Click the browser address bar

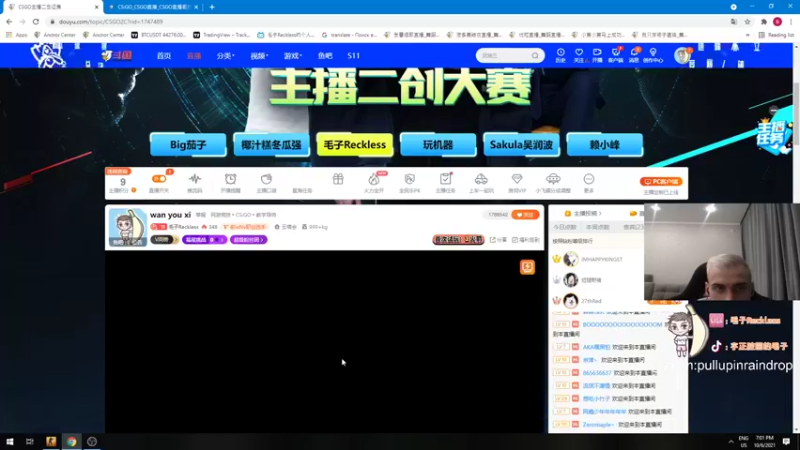[388, 21]
